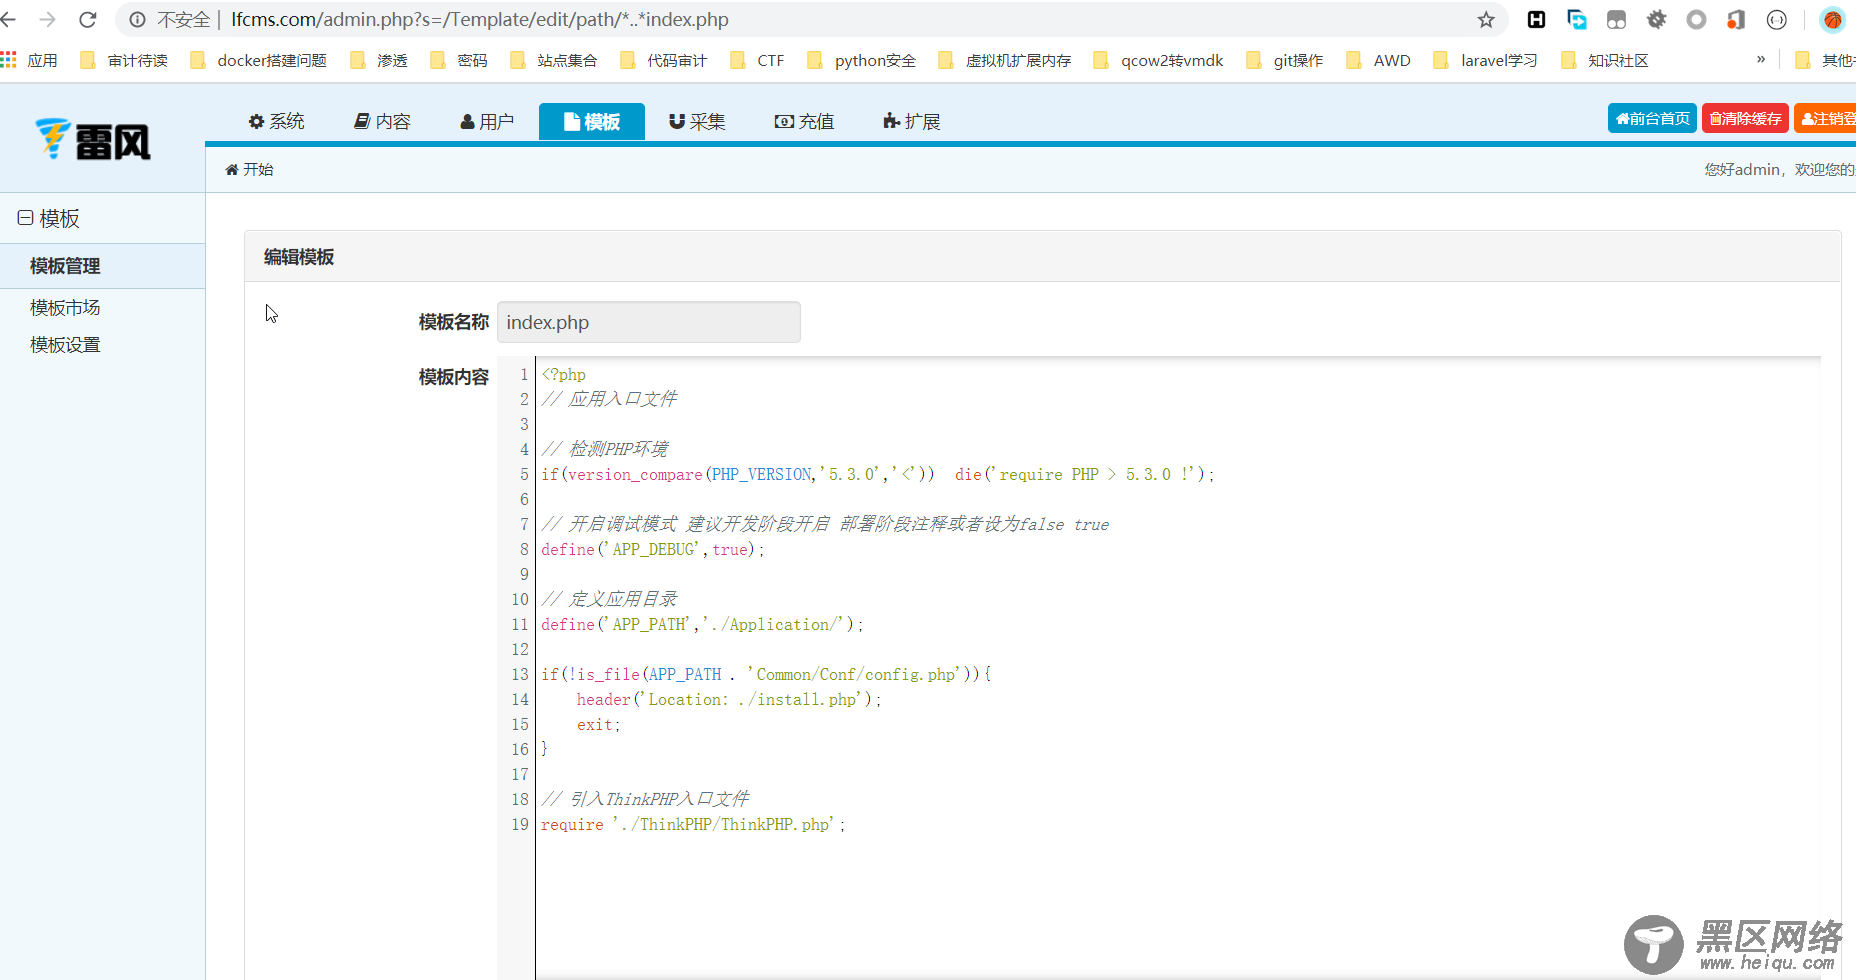Select 模板管理 in sidebar
The width and height of the screenshot is (1856, 980).
(102, 266)
